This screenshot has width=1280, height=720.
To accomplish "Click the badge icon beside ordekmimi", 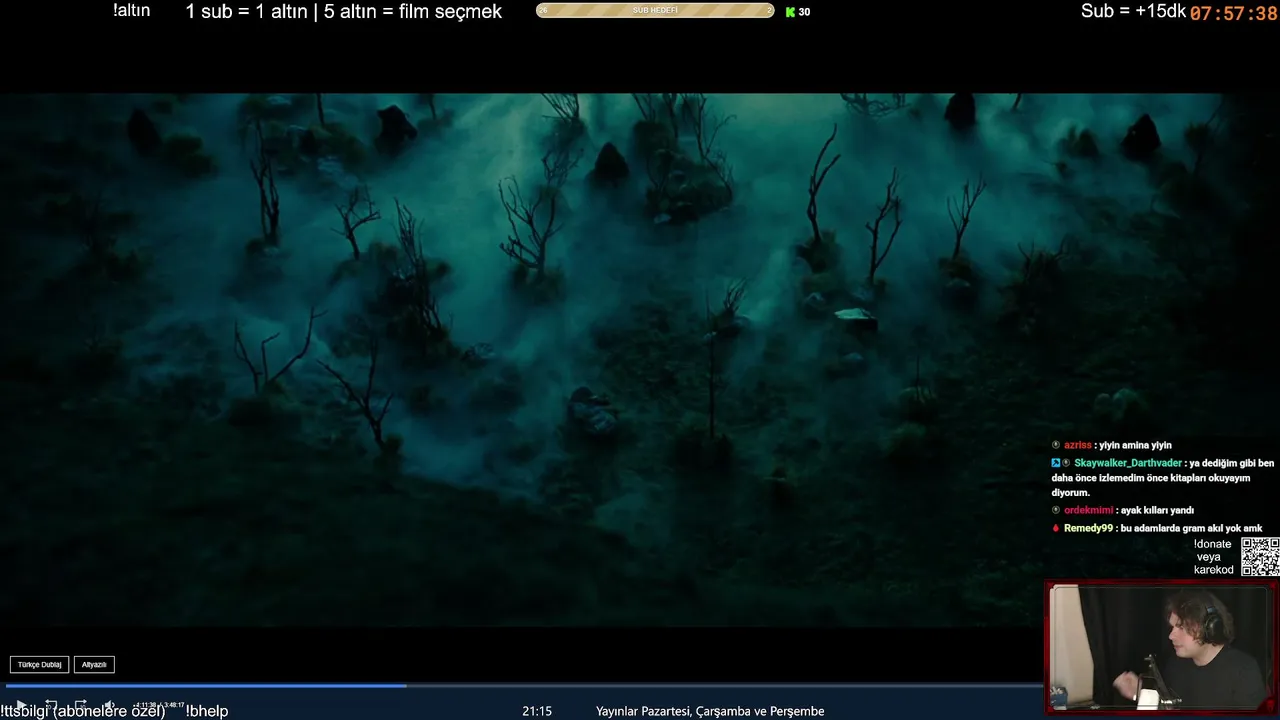I will tap(1056, 510).
